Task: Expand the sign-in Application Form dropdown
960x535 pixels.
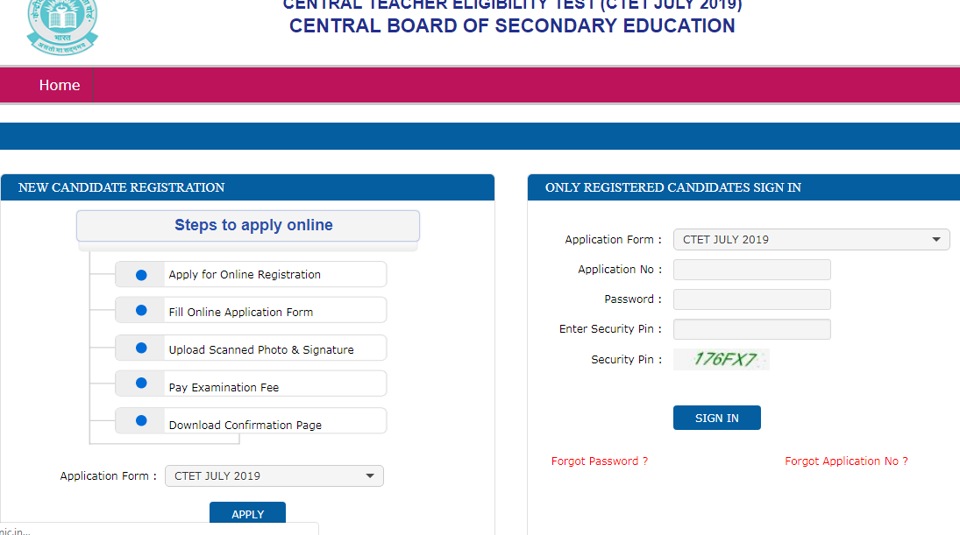Action: click(811, 239)
